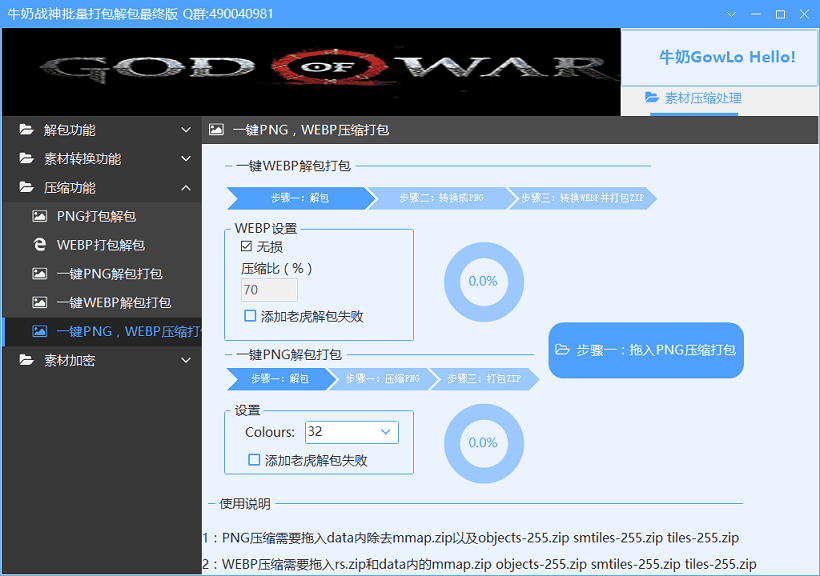Image resolution: width=820 pixels, height=576 pixels.
Task: Click folder icon on 素材压缩处理 tab
Action: pos(652,97)
